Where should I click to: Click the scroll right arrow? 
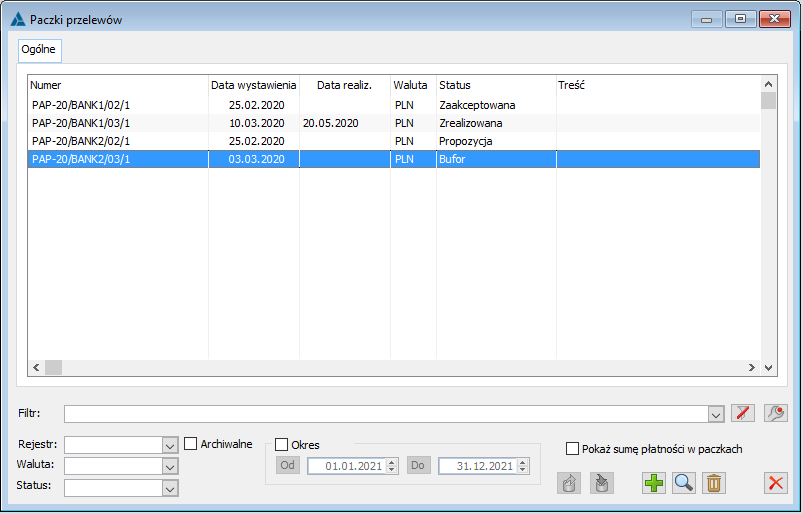click(751, 367)
